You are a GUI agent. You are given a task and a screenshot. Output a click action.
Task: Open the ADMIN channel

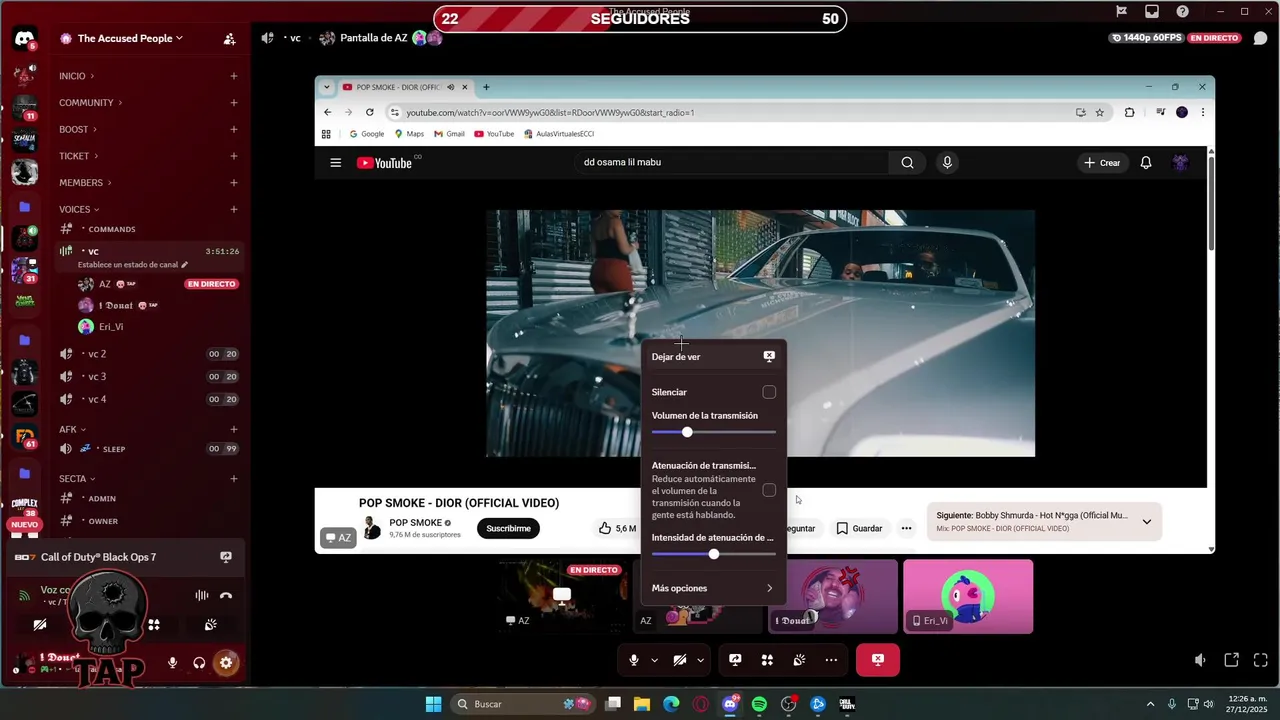pos(148,498)
